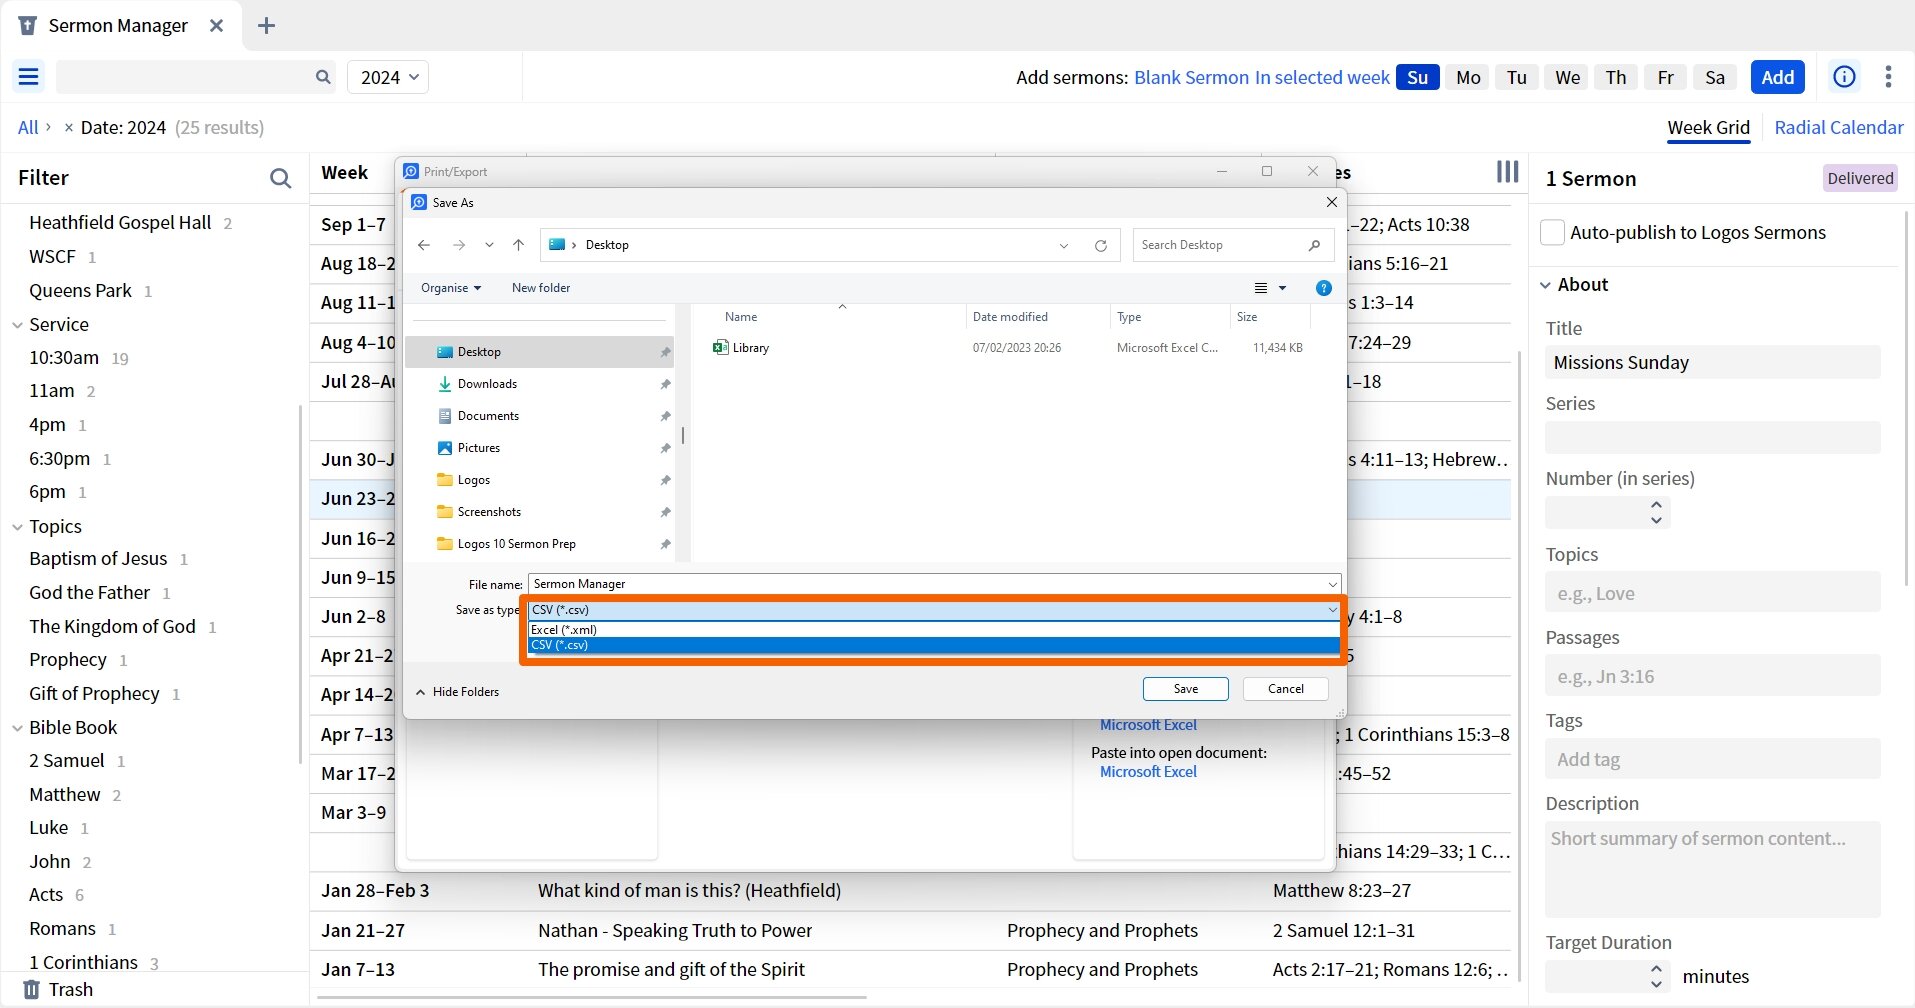Open the File name history dropdown
This screenshot has height=1008, width=1915.
pos(1332,584)
